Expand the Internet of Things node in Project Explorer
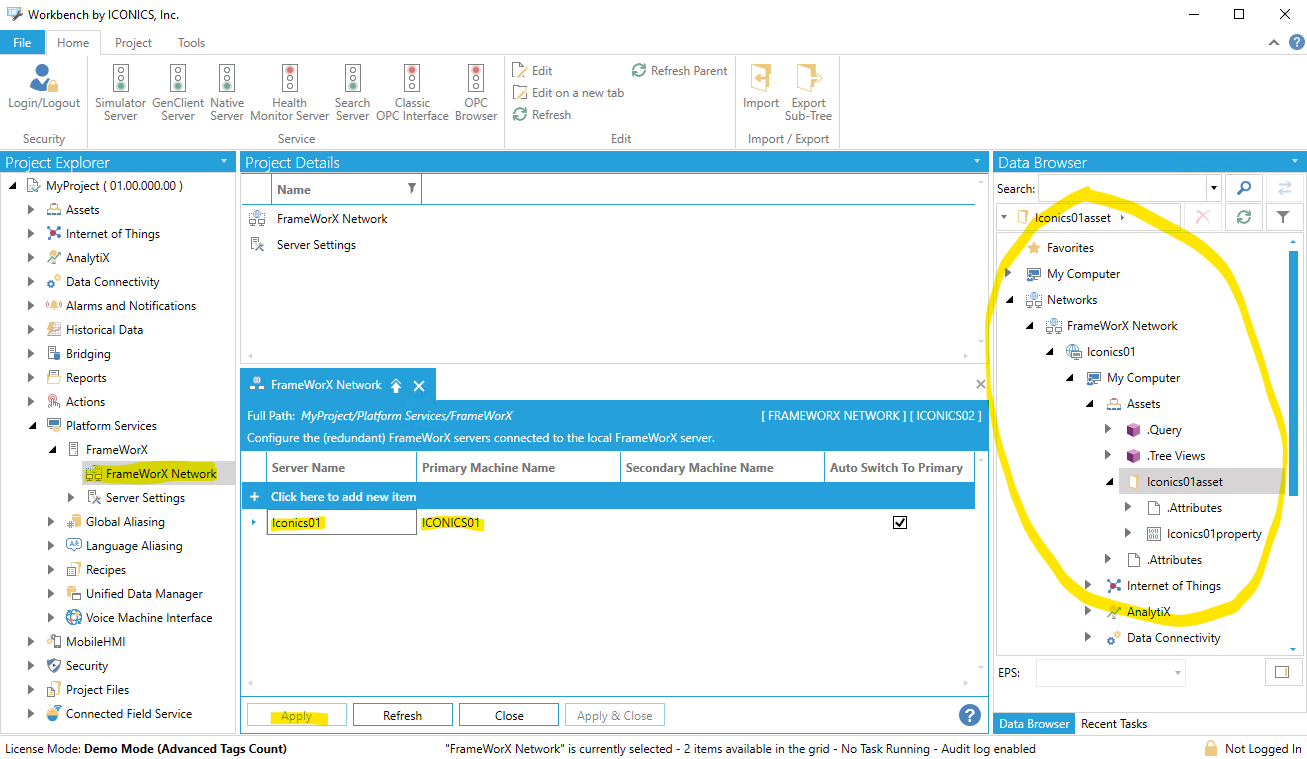 [32, 234]
